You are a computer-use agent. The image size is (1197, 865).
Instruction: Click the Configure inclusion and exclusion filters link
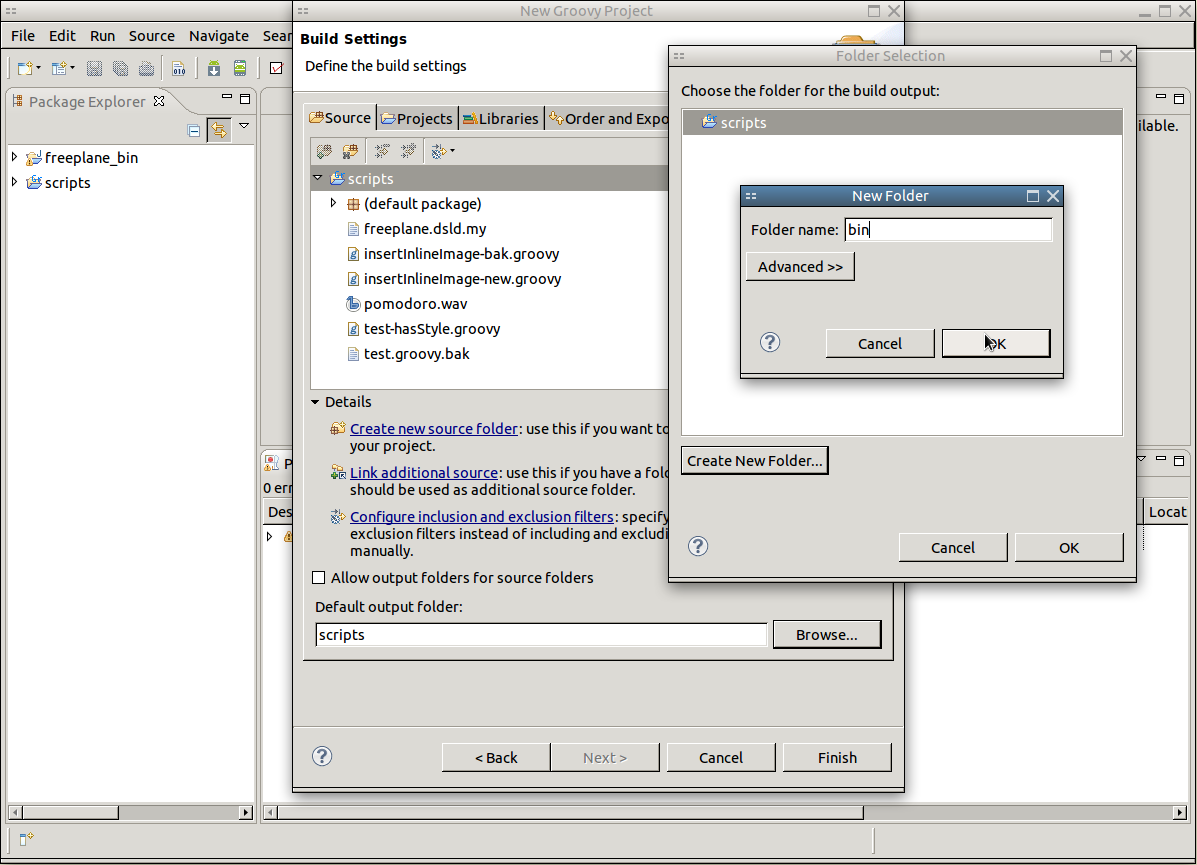coord(481,517)
